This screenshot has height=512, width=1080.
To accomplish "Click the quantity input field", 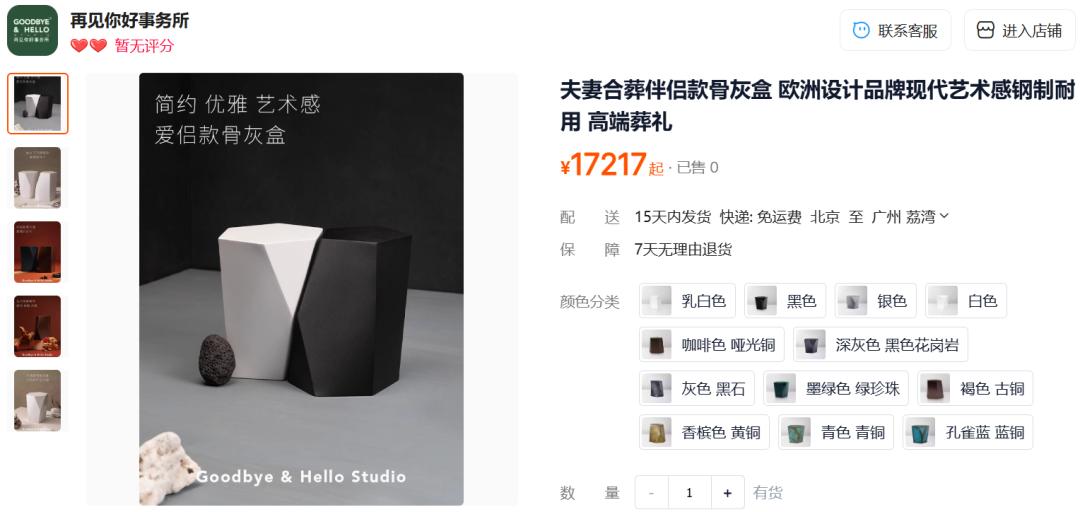I will click(689, 493).
